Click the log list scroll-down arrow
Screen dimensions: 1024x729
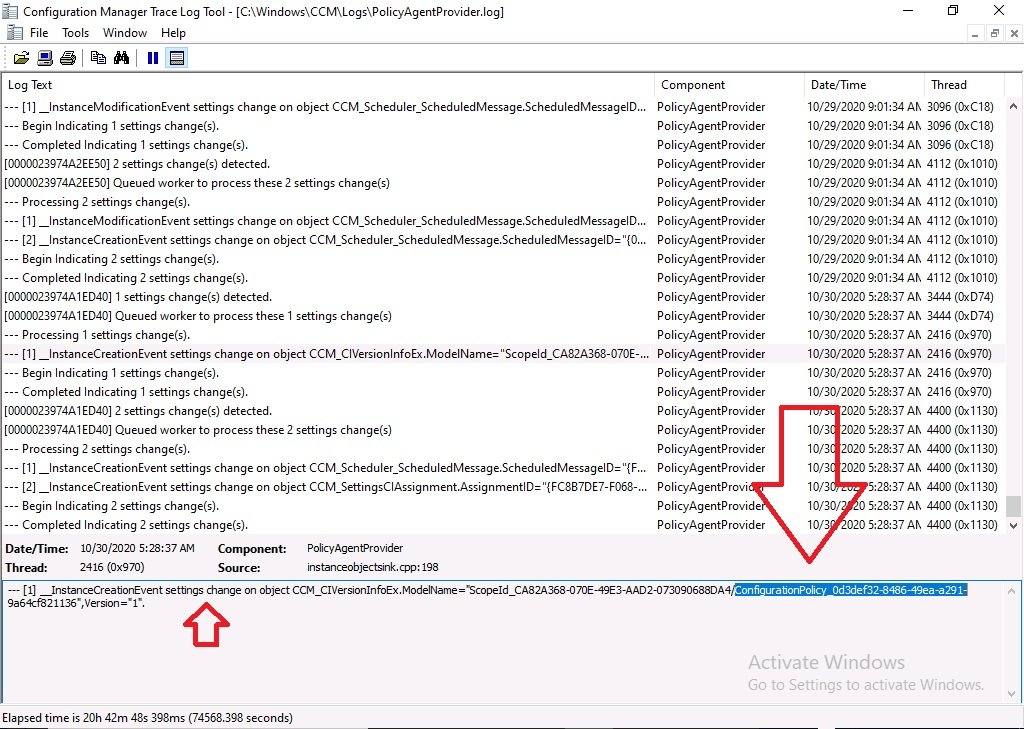[x=1013, y=525]
